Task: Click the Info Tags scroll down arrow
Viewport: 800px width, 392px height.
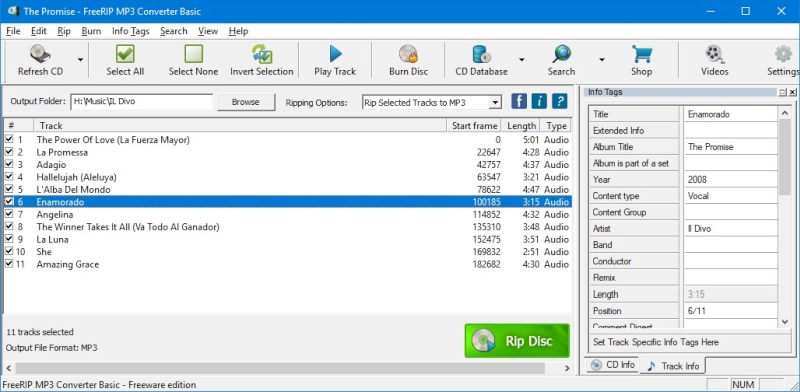Action: coord(785,322)
